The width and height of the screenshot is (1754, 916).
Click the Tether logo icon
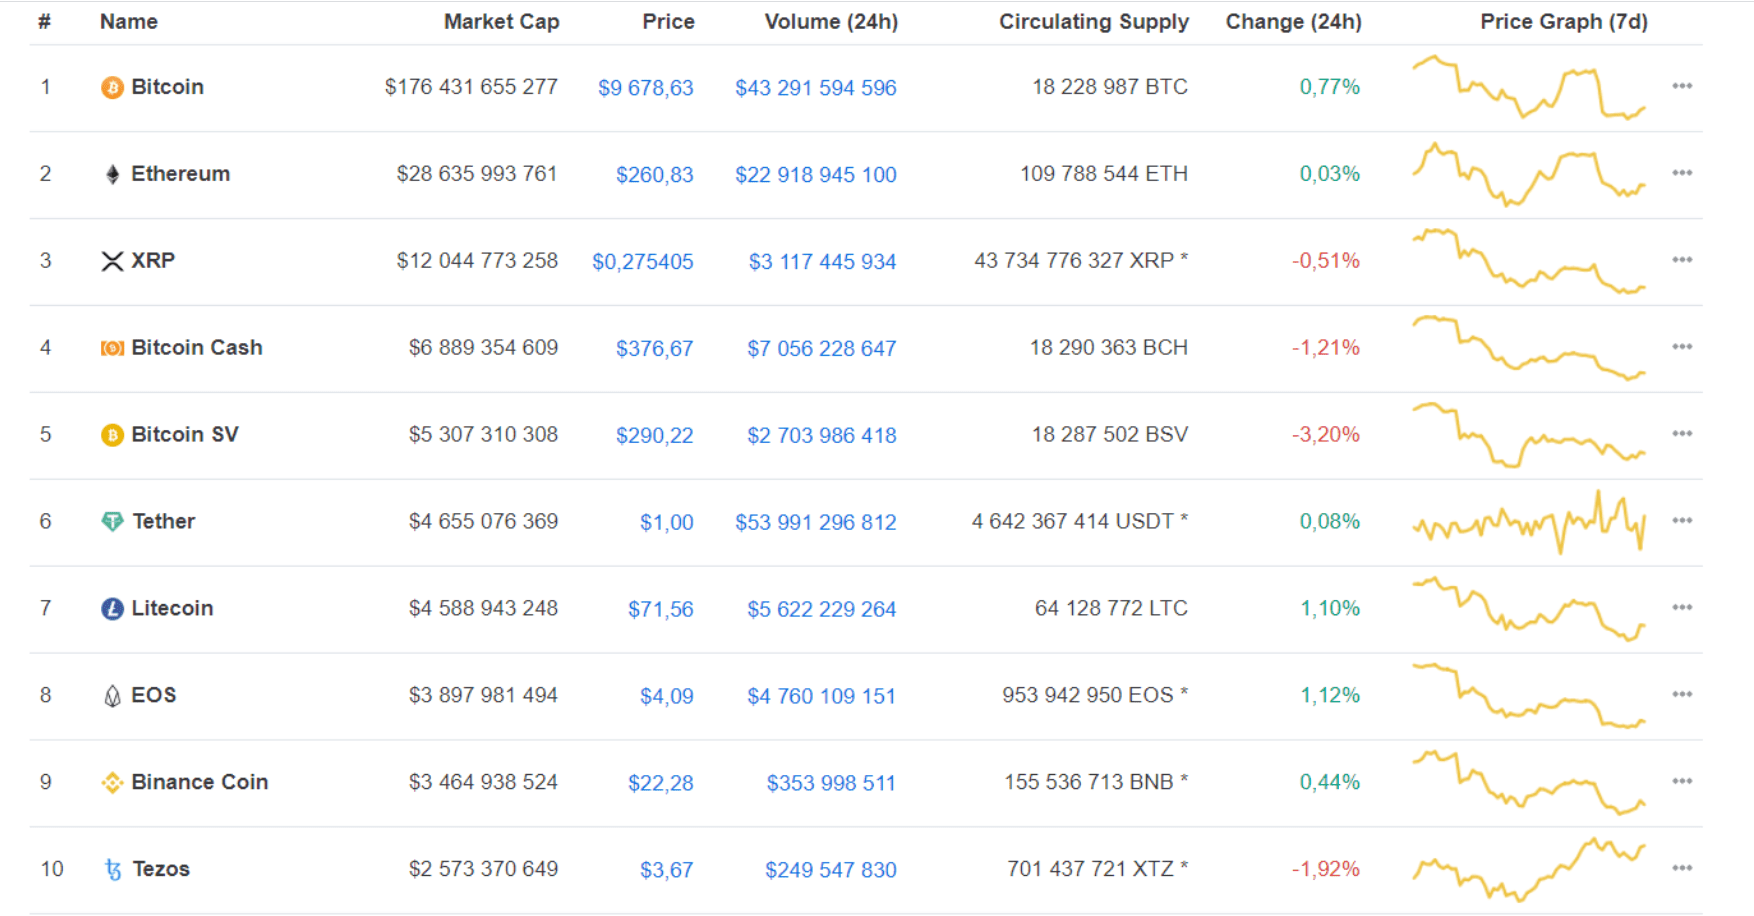coord(112,522)
